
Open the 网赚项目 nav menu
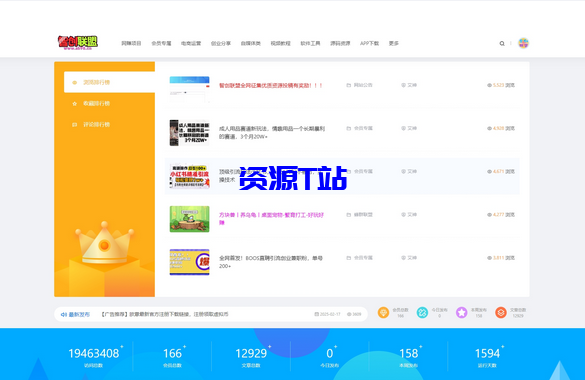point(131,44)
